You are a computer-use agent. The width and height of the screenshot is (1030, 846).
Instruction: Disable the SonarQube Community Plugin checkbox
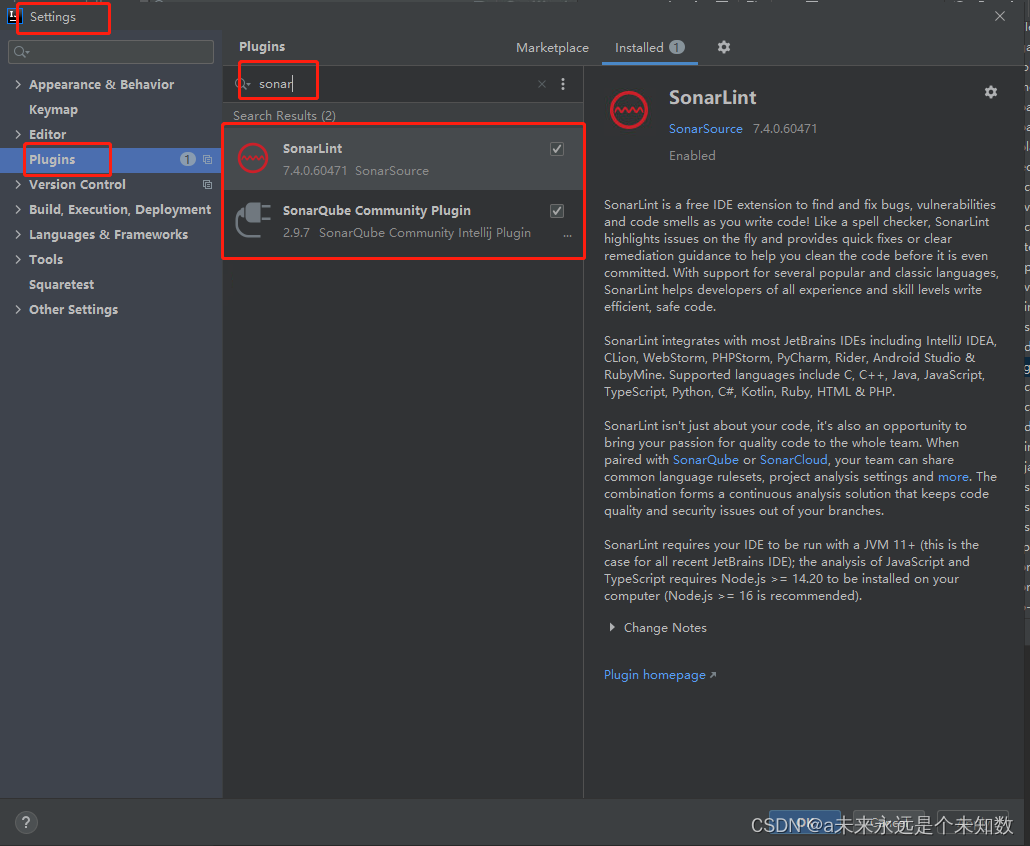pos(557,211)
